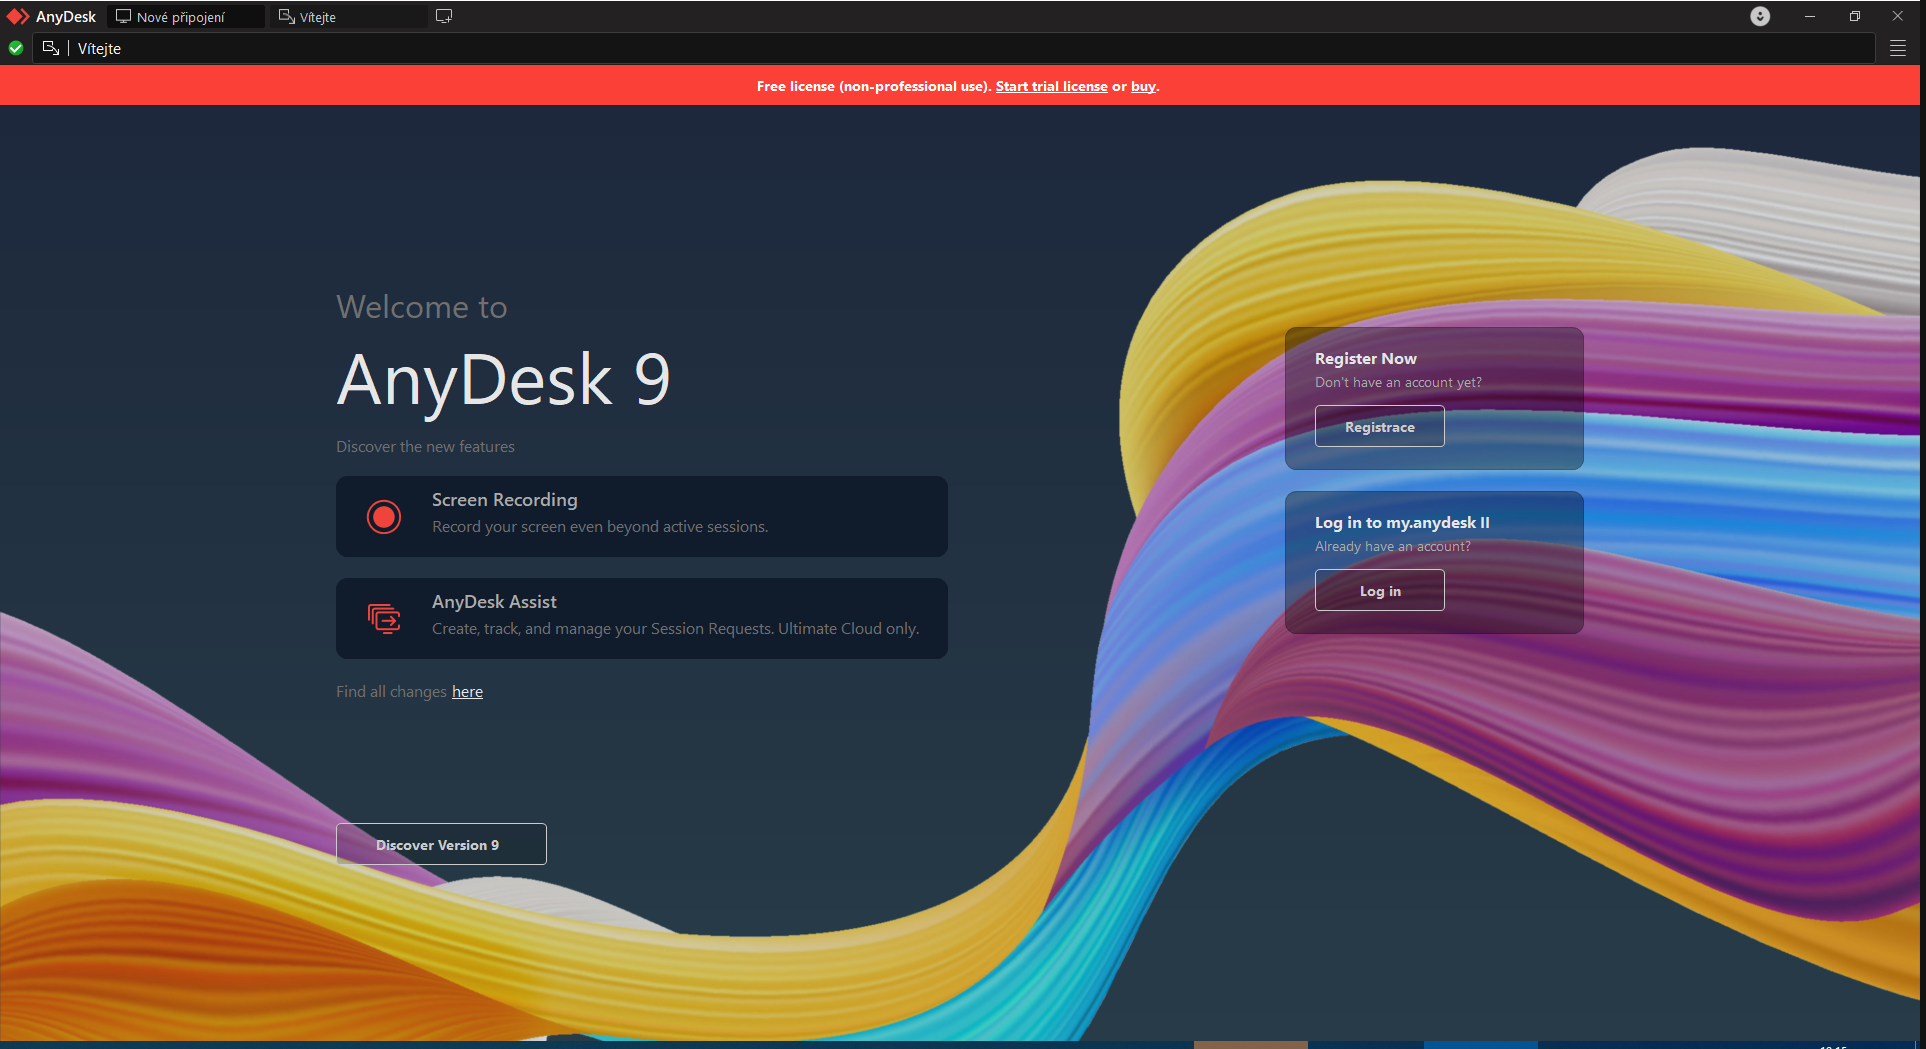Open the hamburger main menu

point(1898,48)
